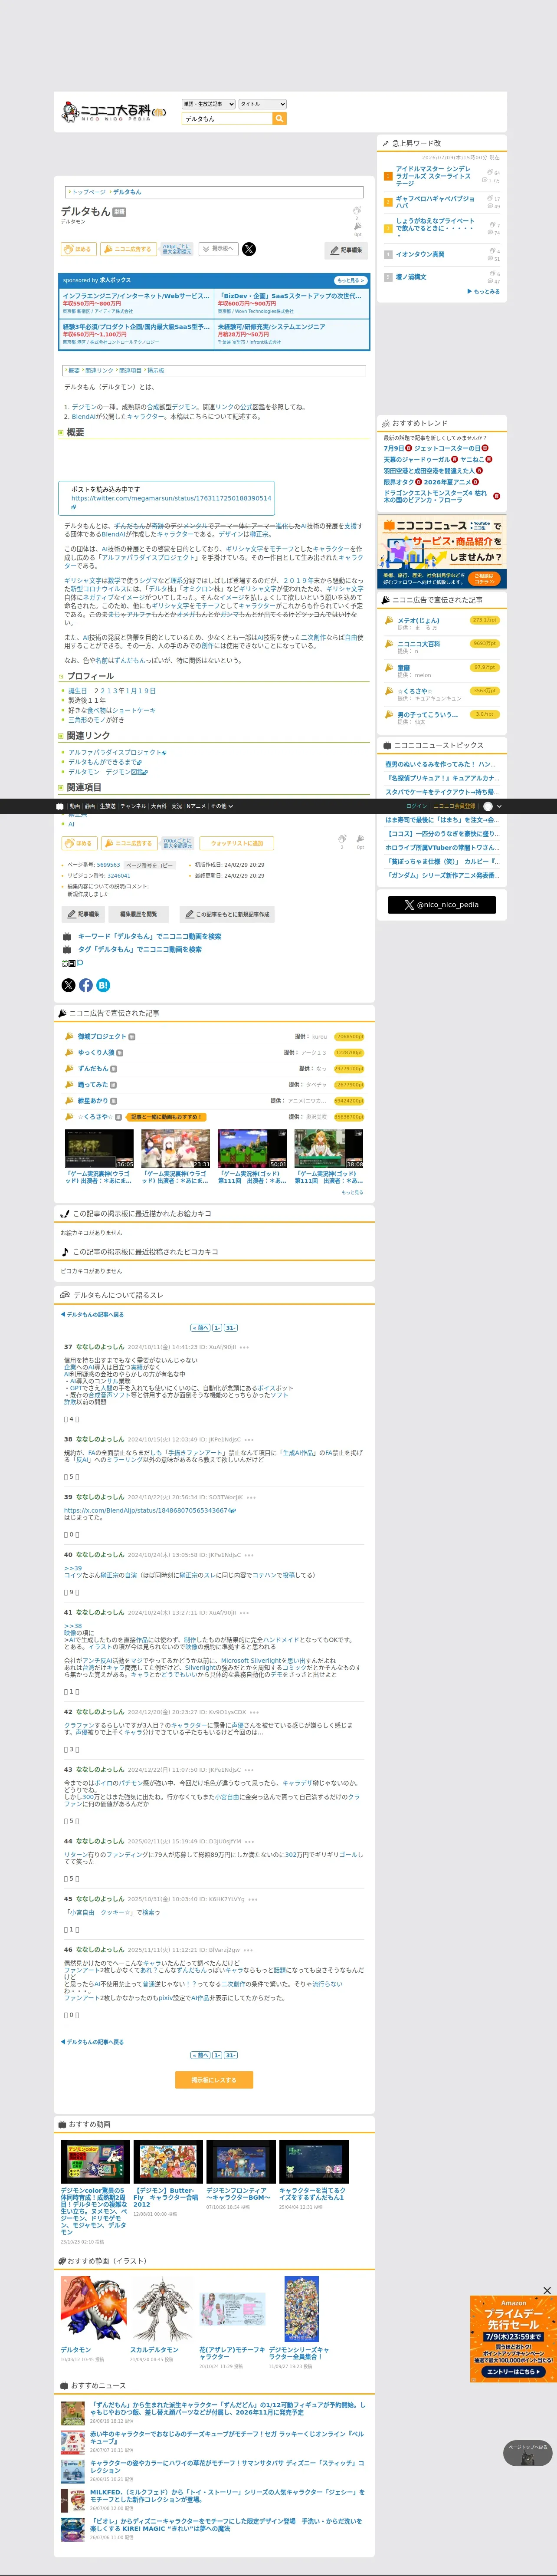Click the トップページ breadcrumb link
Viewport: 557px width, 2576px height.
click(88, 192)
